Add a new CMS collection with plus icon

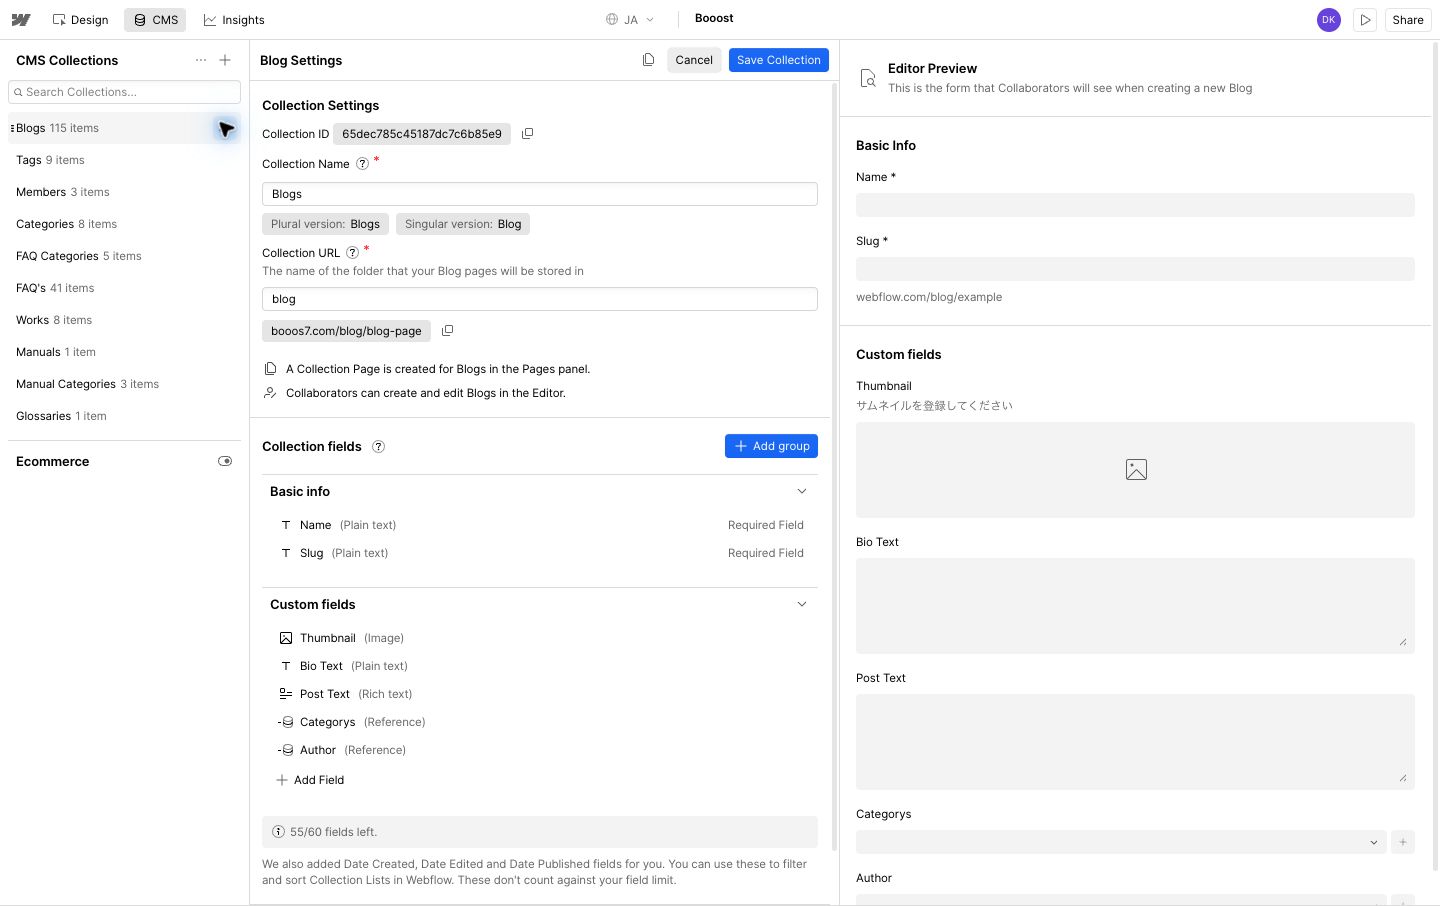(x=225, y=60)
